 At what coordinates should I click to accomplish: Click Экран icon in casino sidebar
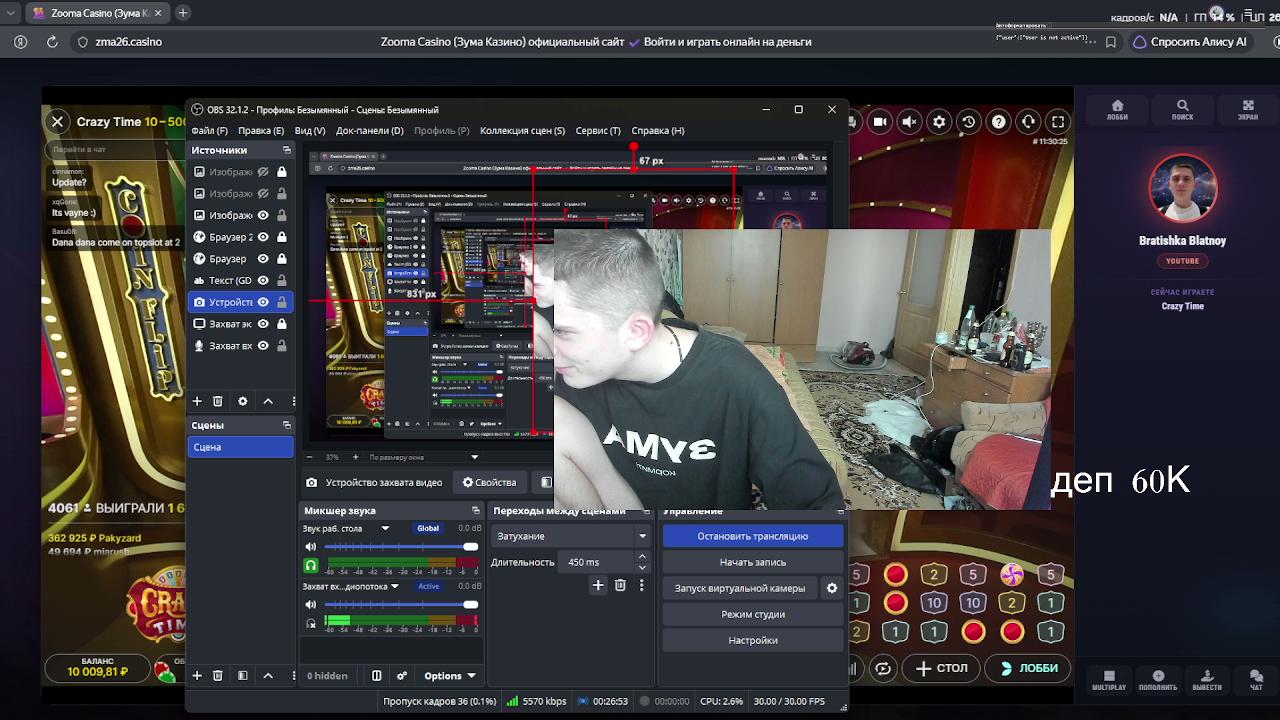pos(1248,110)
